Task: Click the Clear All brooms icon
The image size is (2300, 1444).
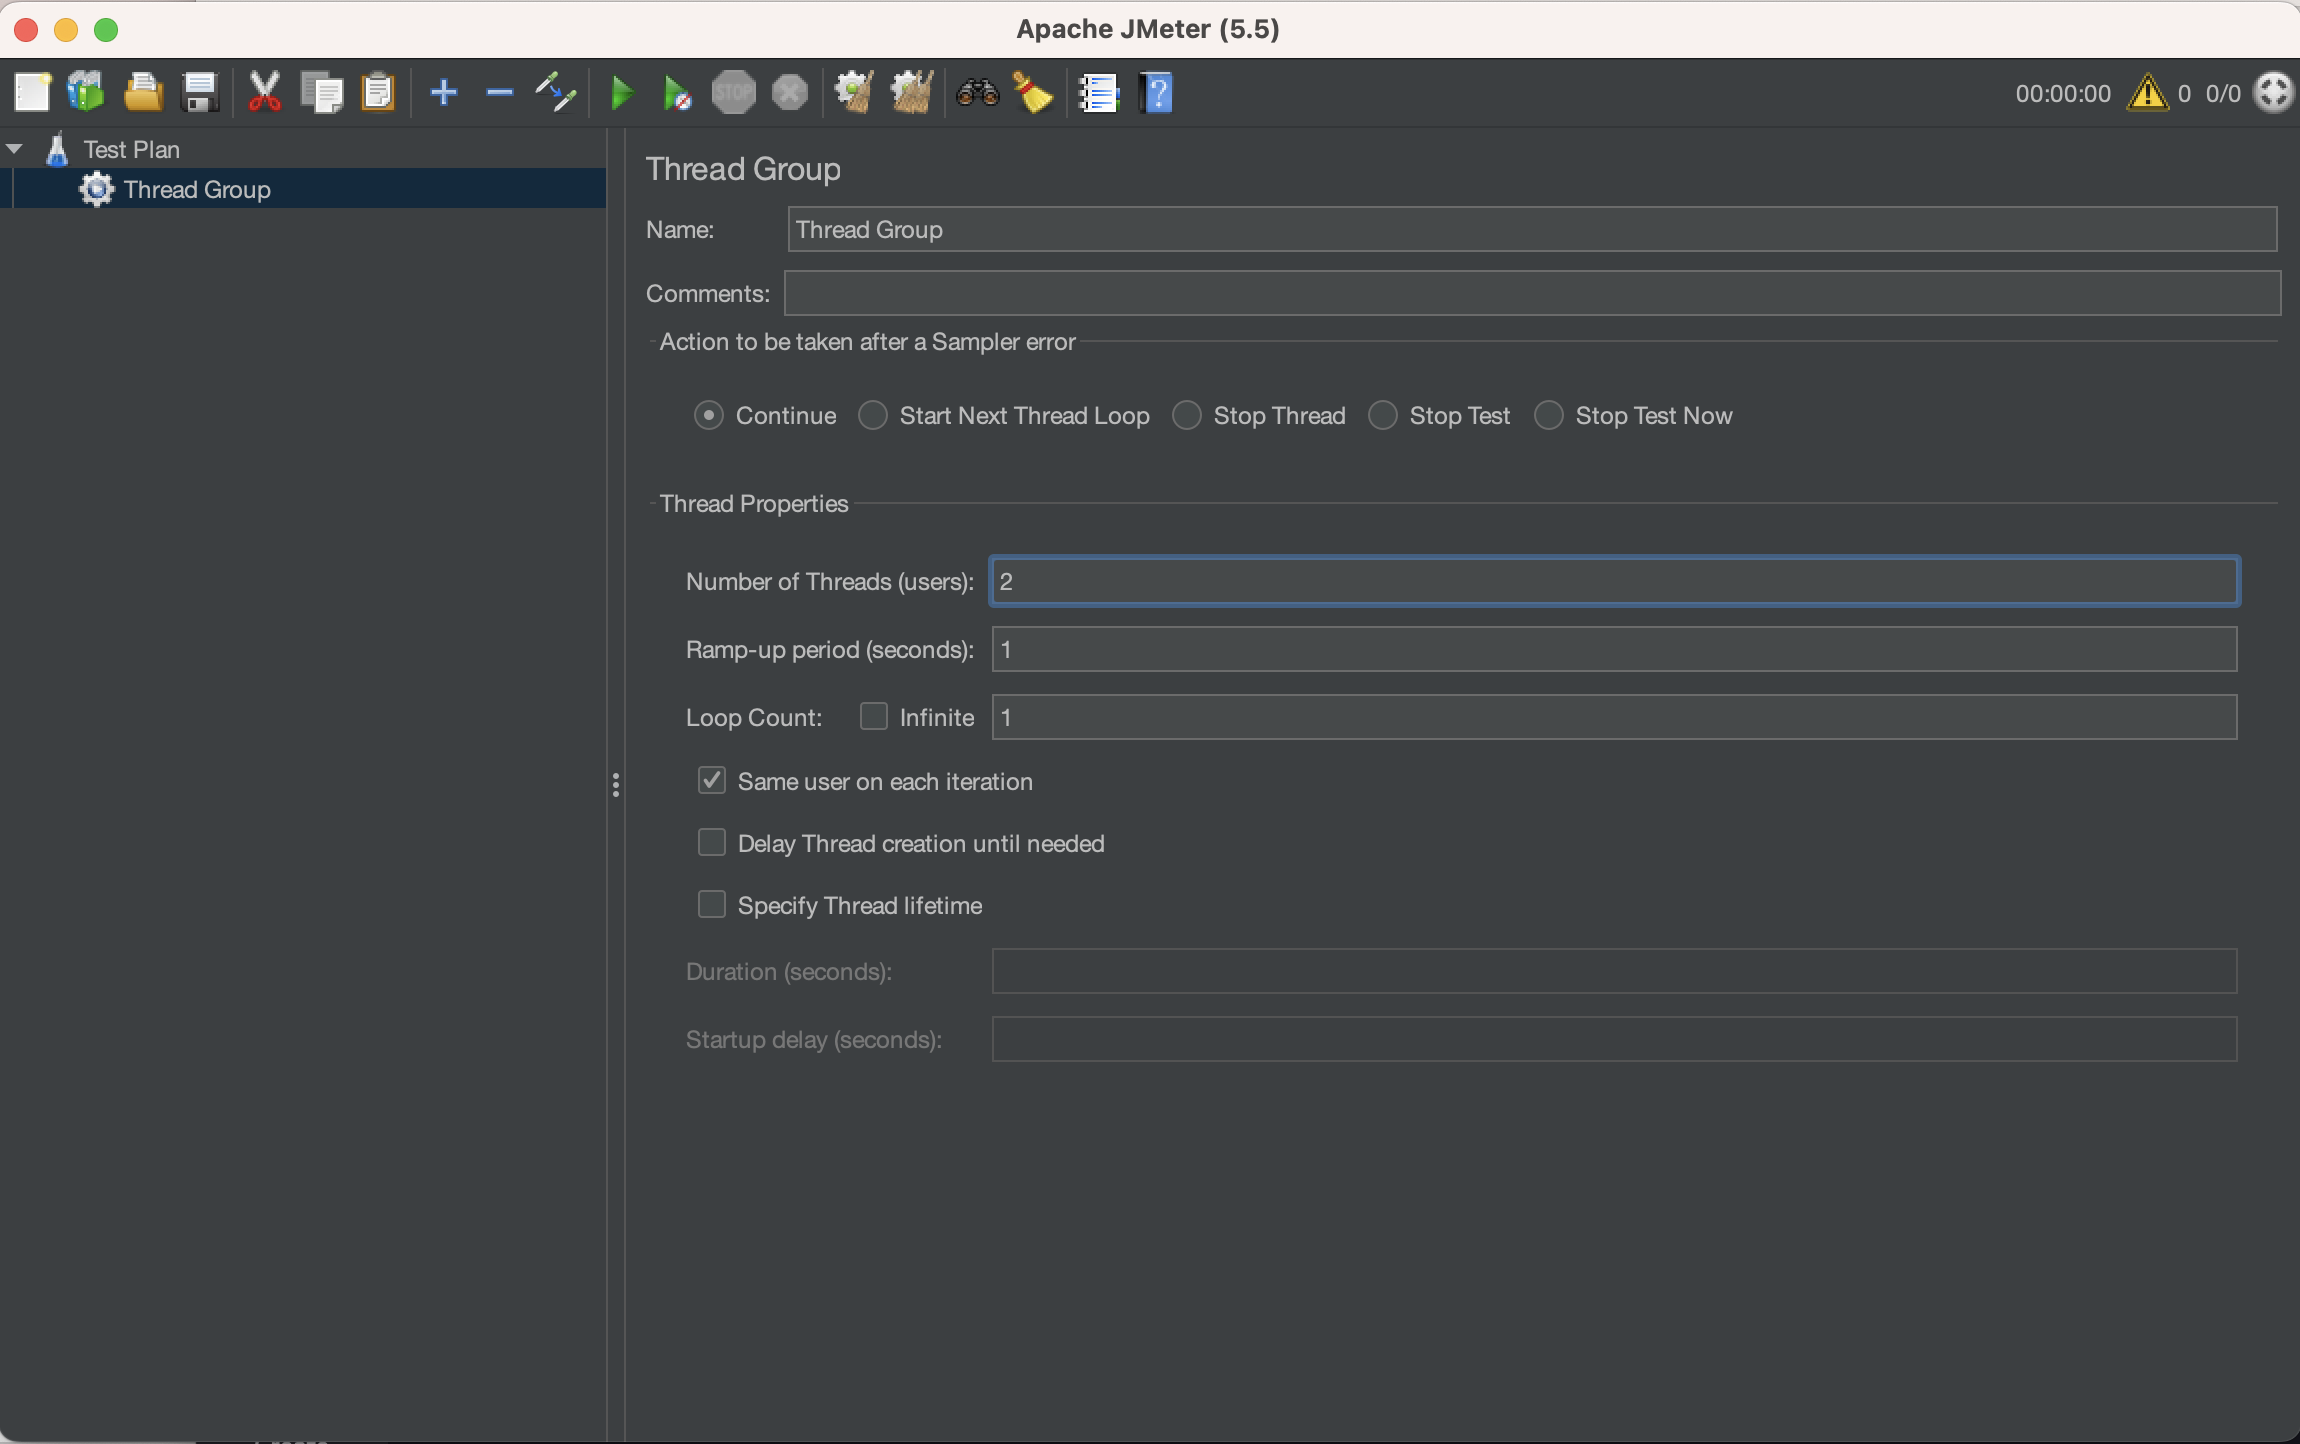Action: (911, 93)
